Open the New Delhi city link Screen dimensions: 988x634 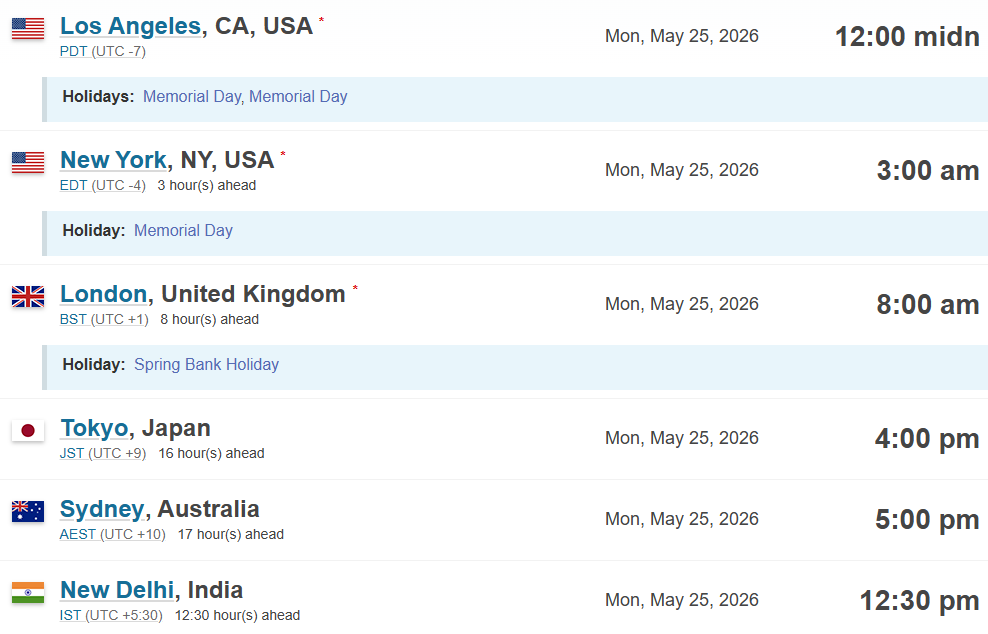click(x=117, y=590)
